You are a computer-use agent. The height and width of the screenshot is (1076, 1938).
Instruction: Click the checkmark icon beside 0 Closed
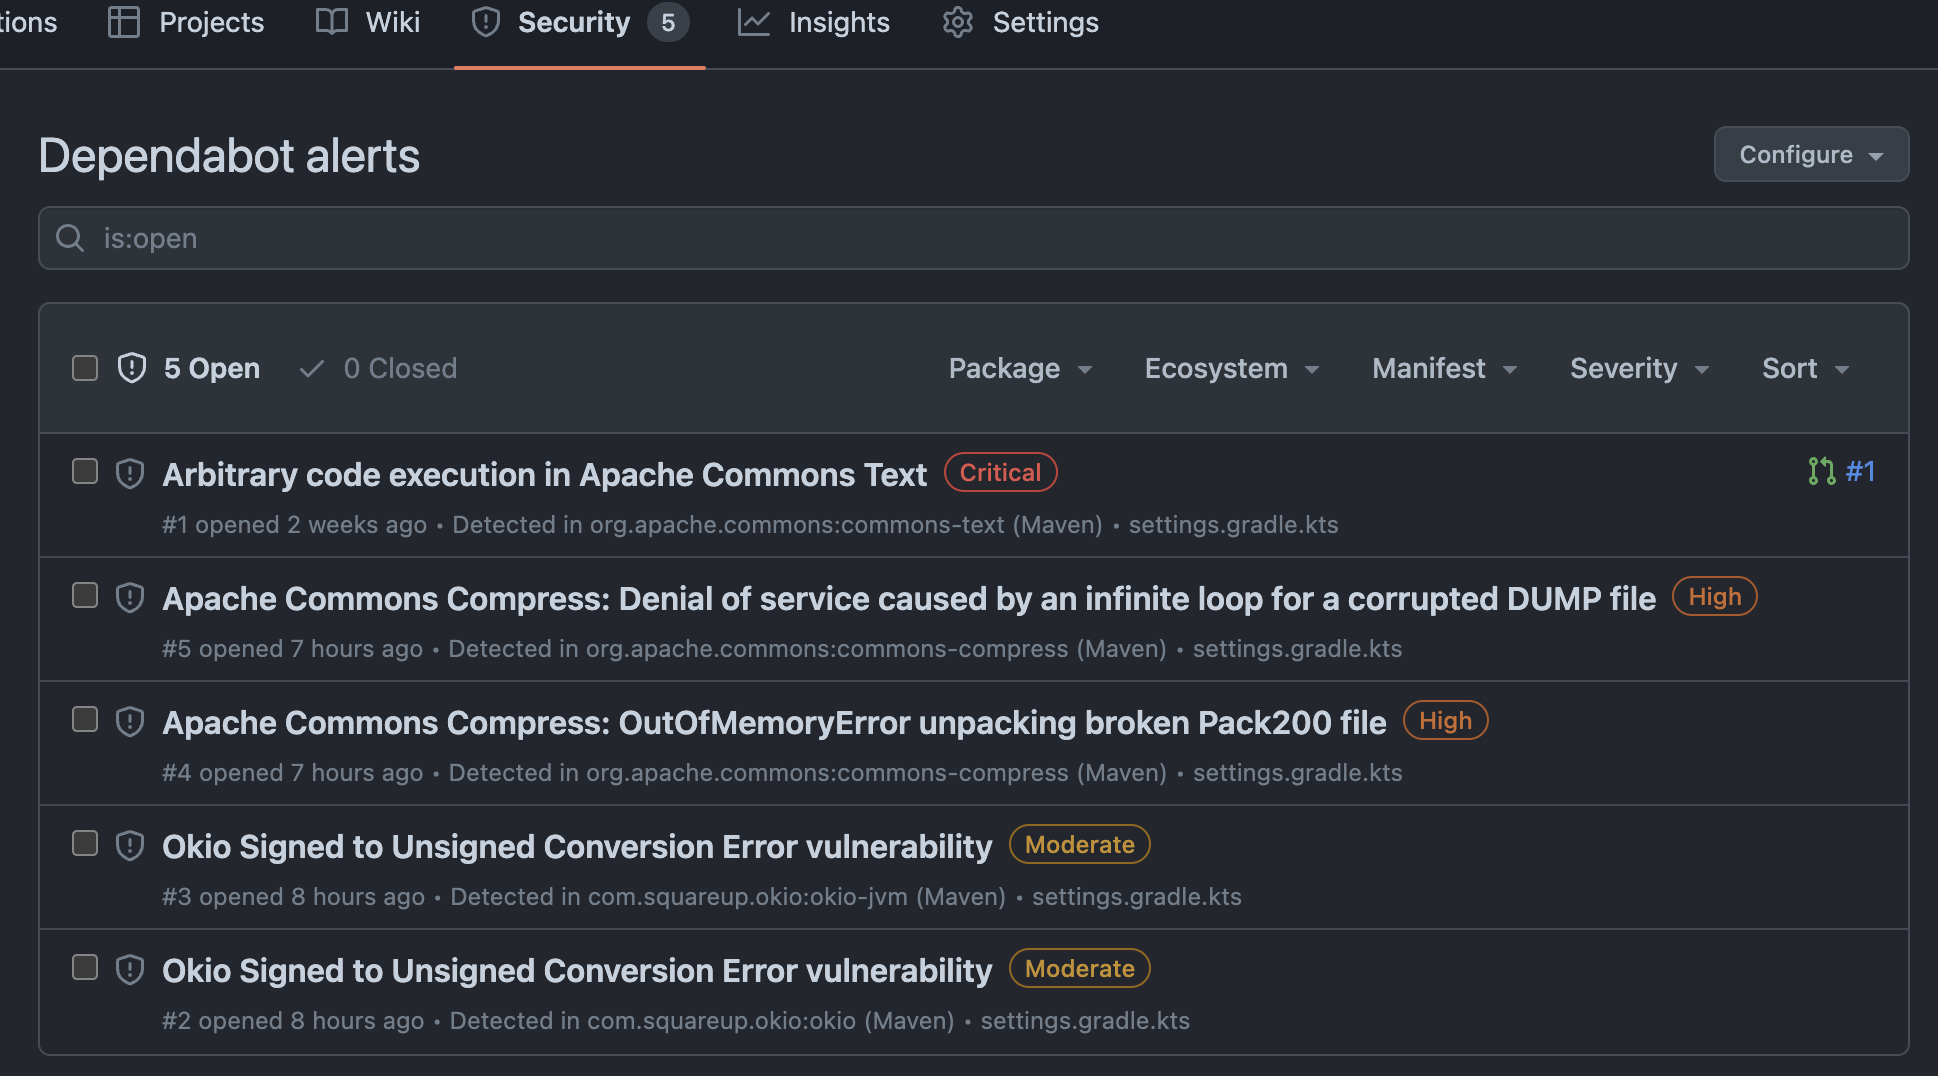point(312,369)
